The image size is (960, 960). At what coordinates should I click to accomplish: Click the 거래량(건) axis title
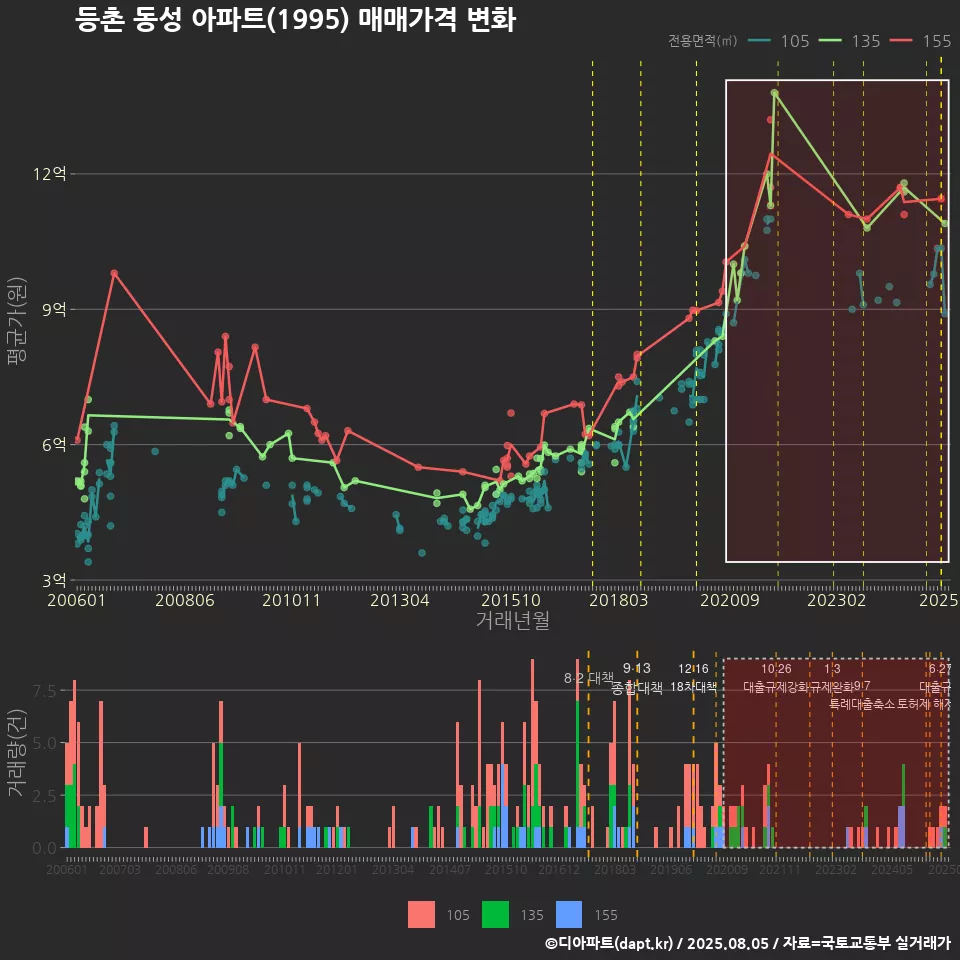[17, 754]
